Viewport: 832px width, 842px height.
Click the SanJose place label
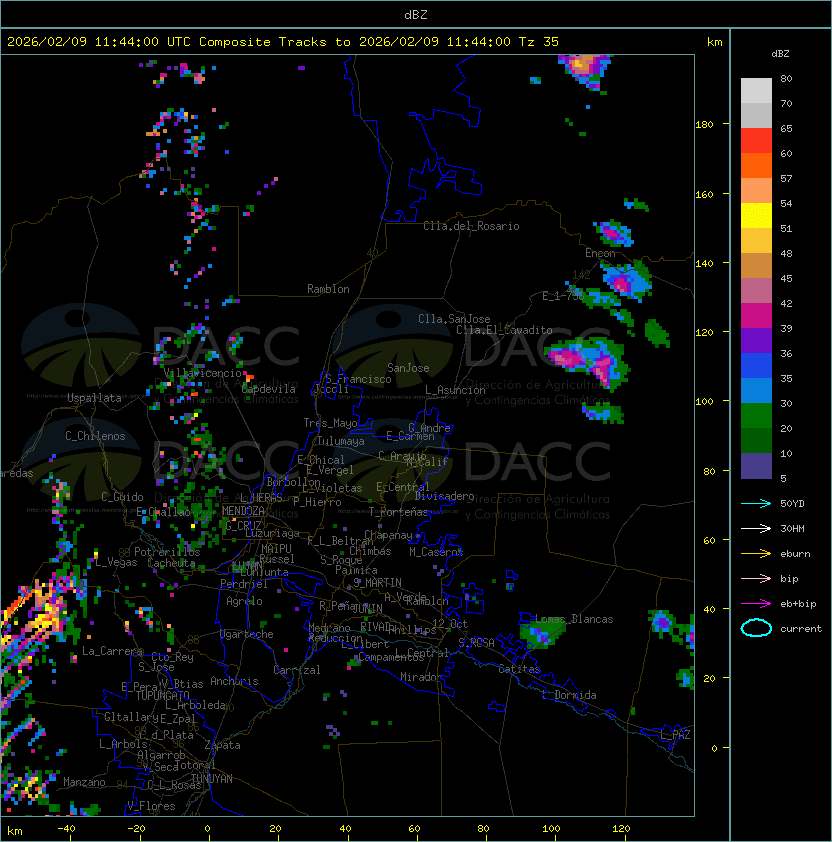(408, 368)
